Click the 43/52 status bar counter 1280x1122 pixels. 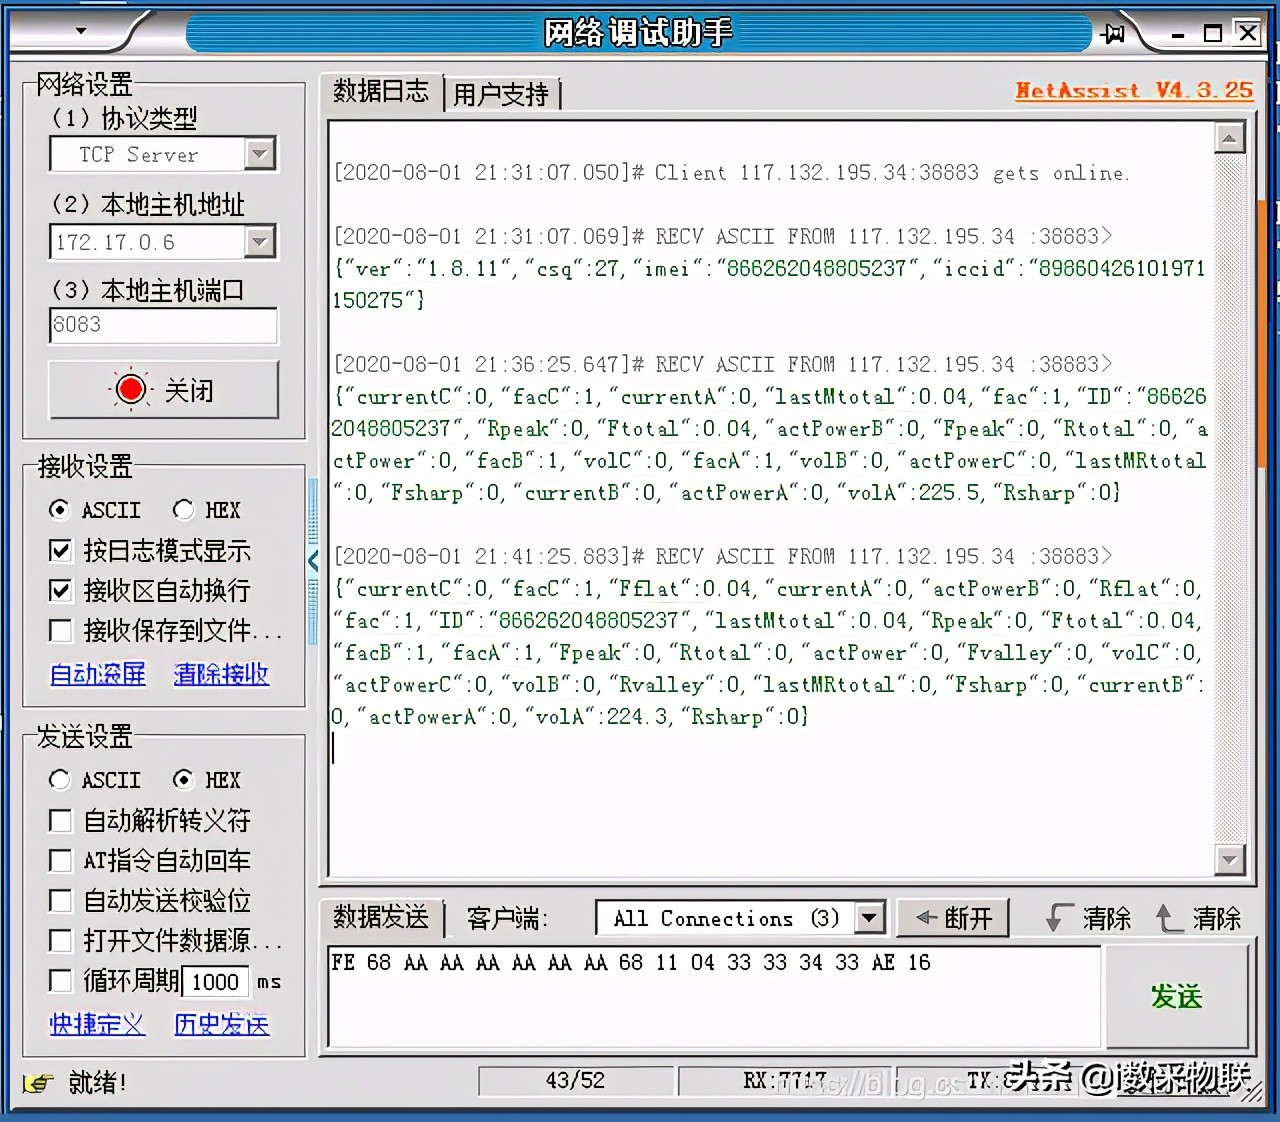[x=575, y=1081]
